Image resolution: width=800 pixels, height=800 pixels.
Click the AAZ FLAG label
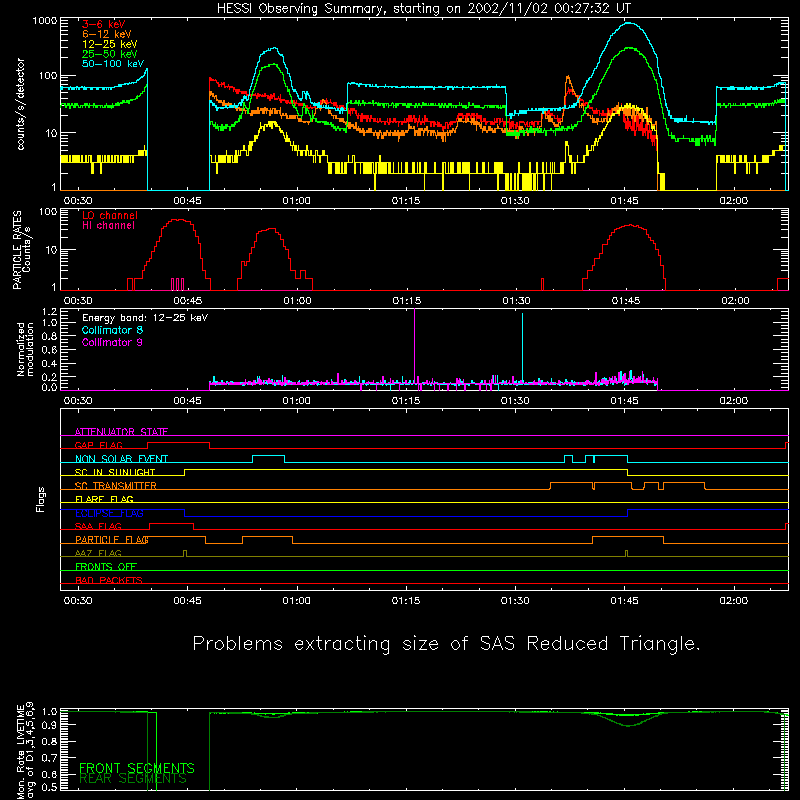98,554
